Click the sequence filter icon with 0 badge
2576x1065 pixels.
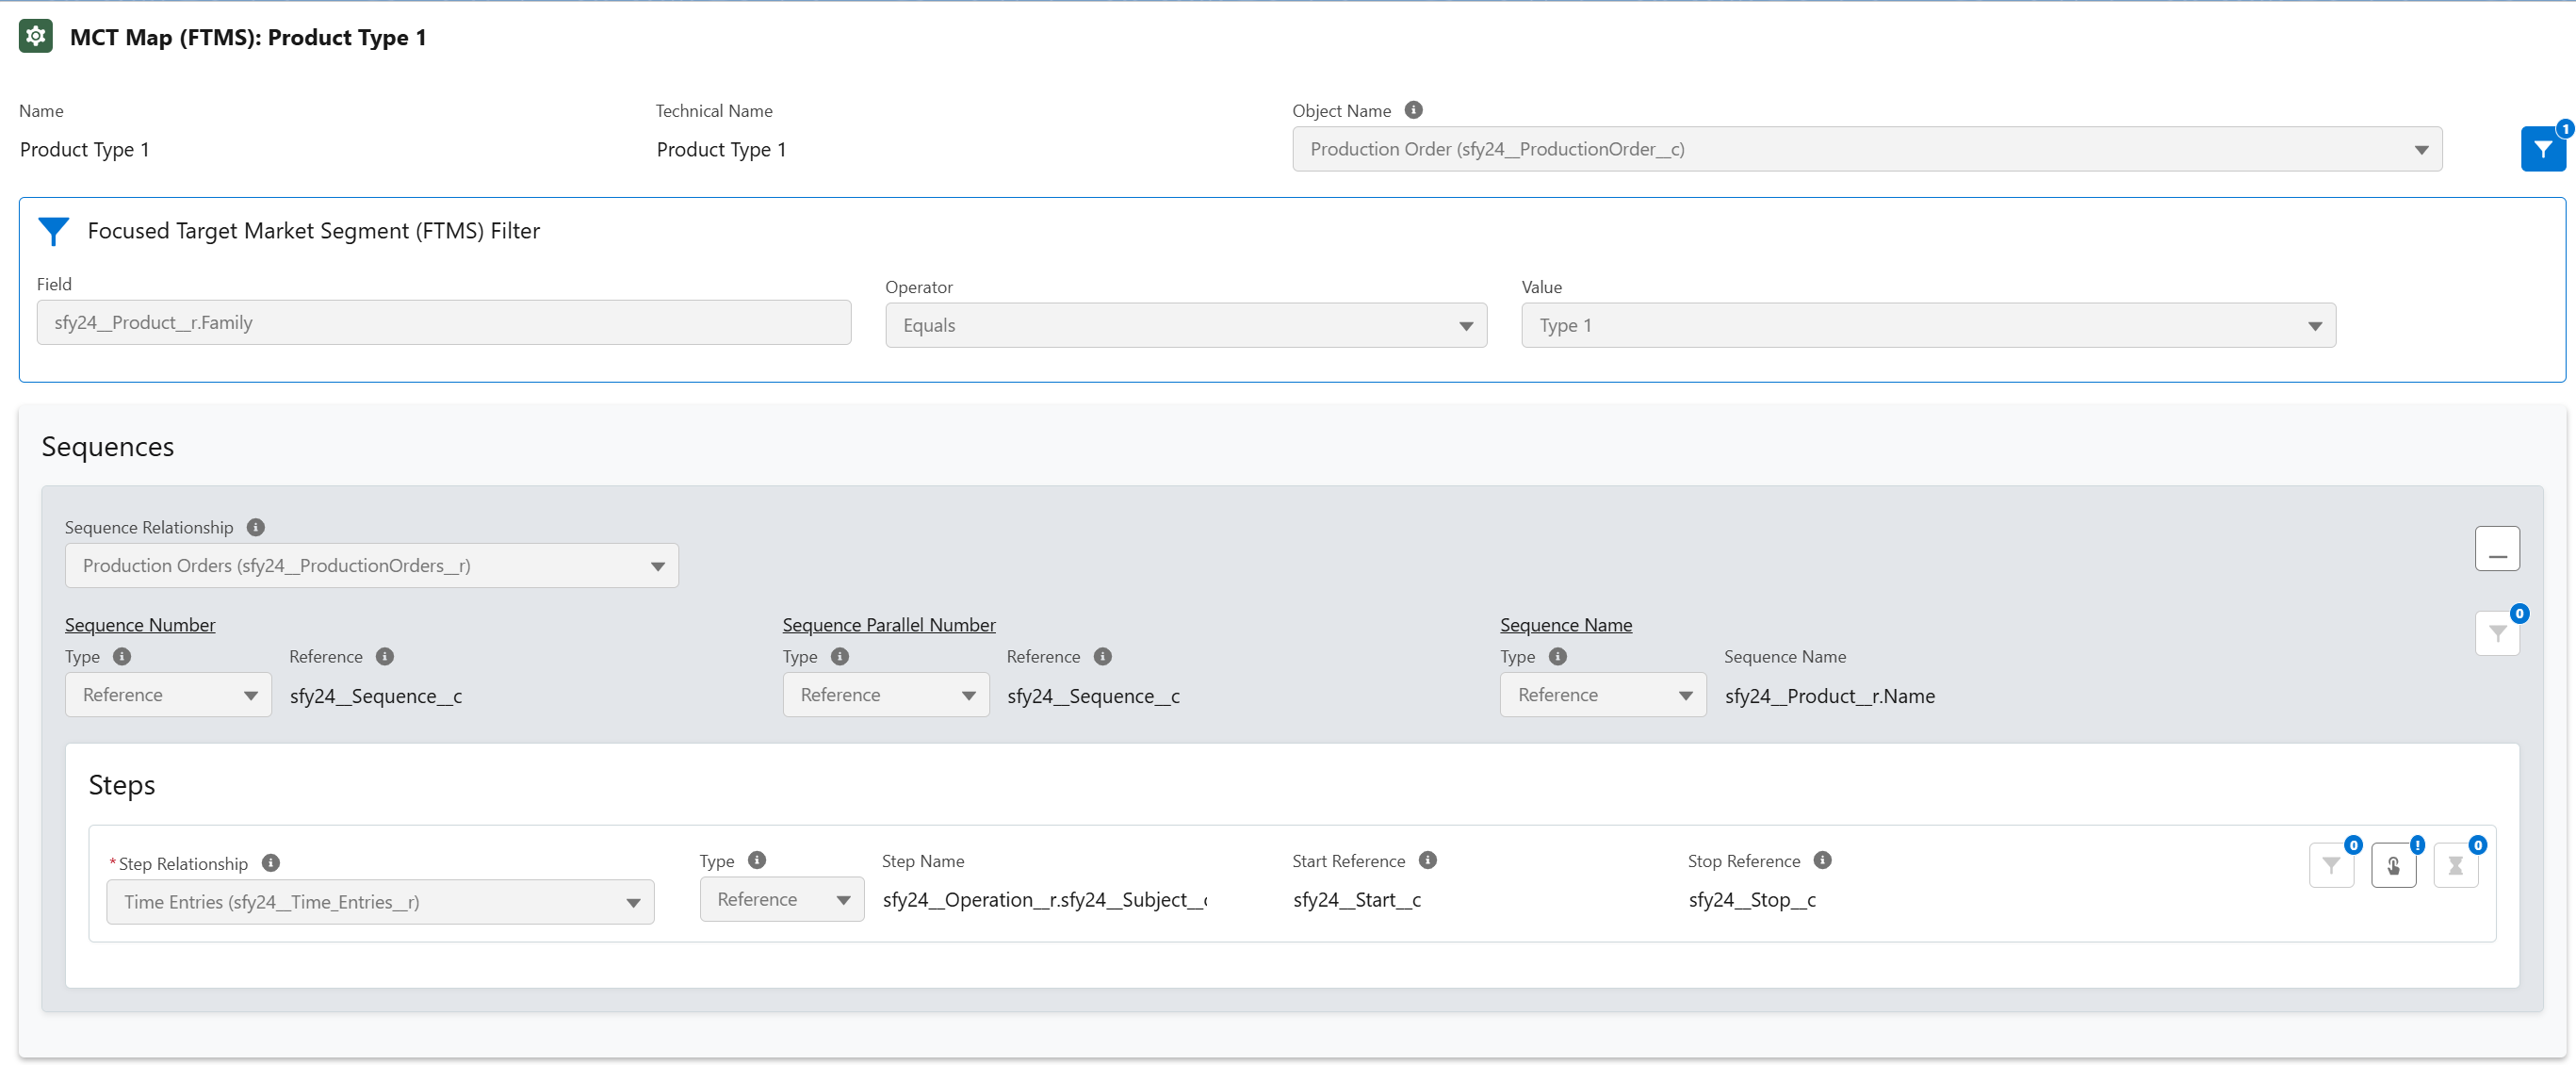[x=2496, y=634]
